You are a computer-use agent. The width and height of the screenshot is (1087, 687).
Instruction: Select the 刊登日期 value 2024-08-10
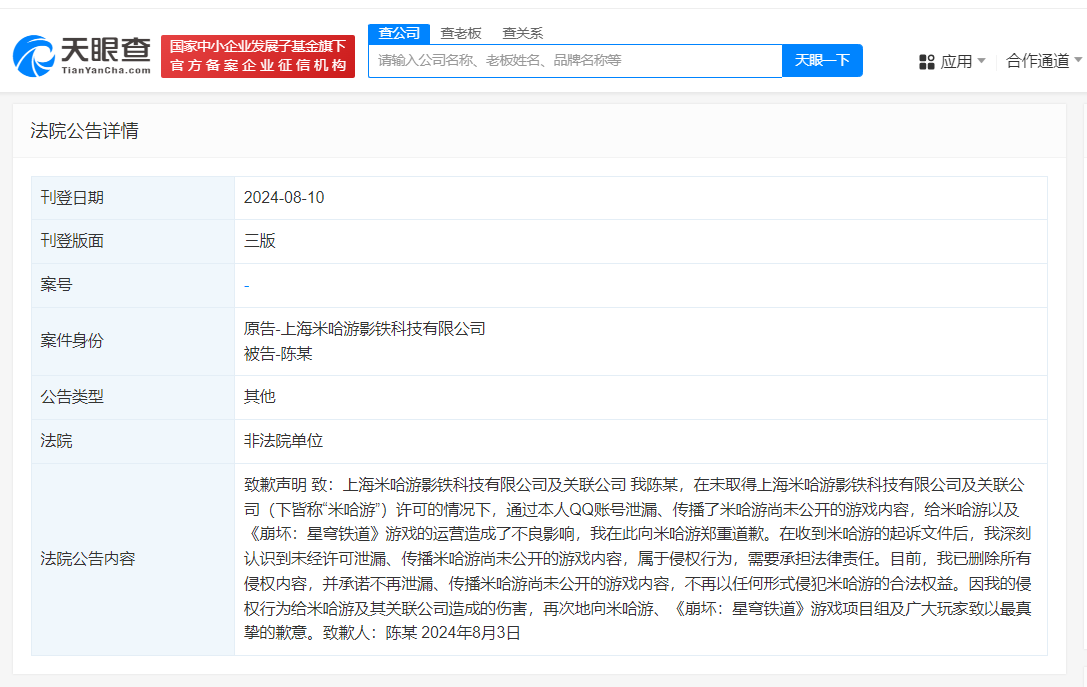point(285,197)
